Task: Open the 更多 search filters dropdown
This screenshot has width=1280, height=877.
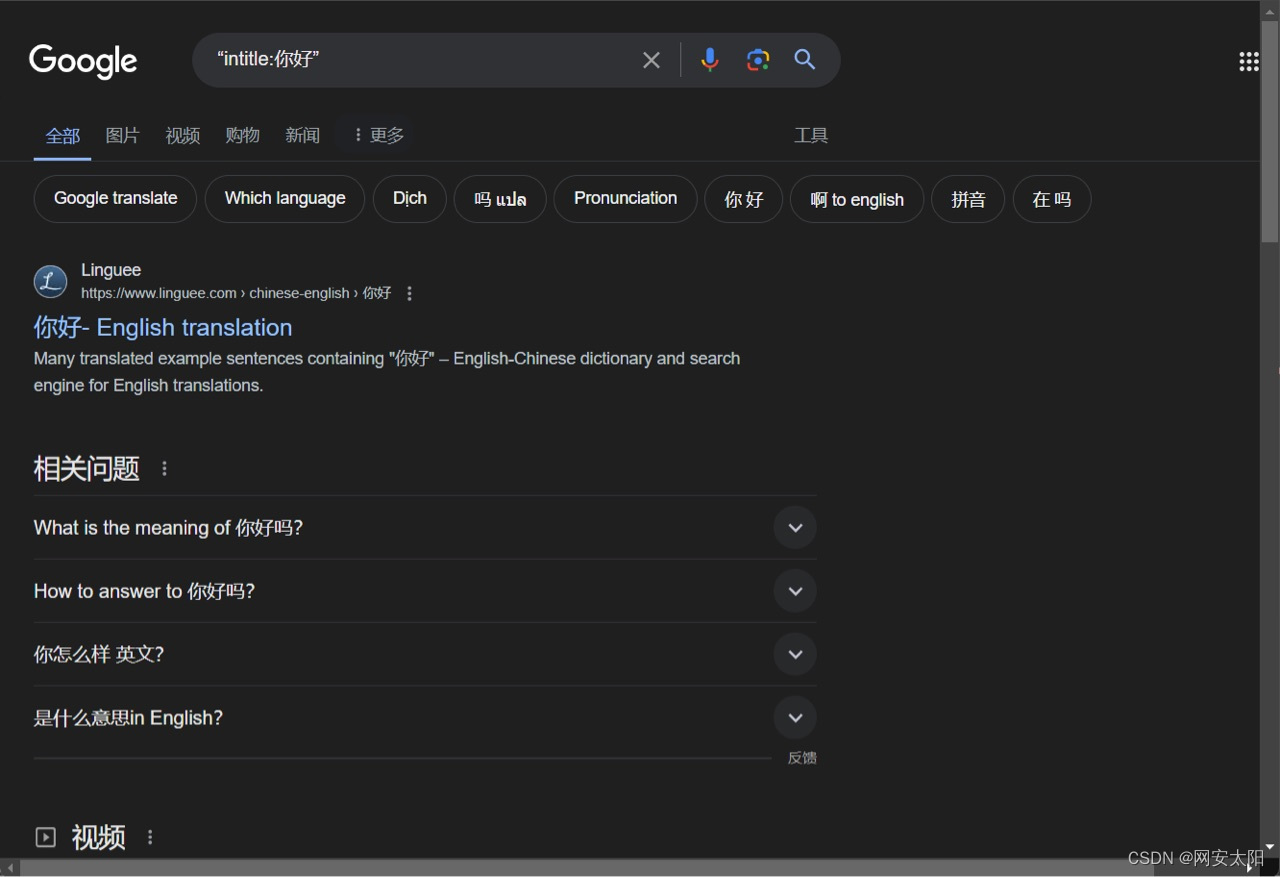Action: 377,135
